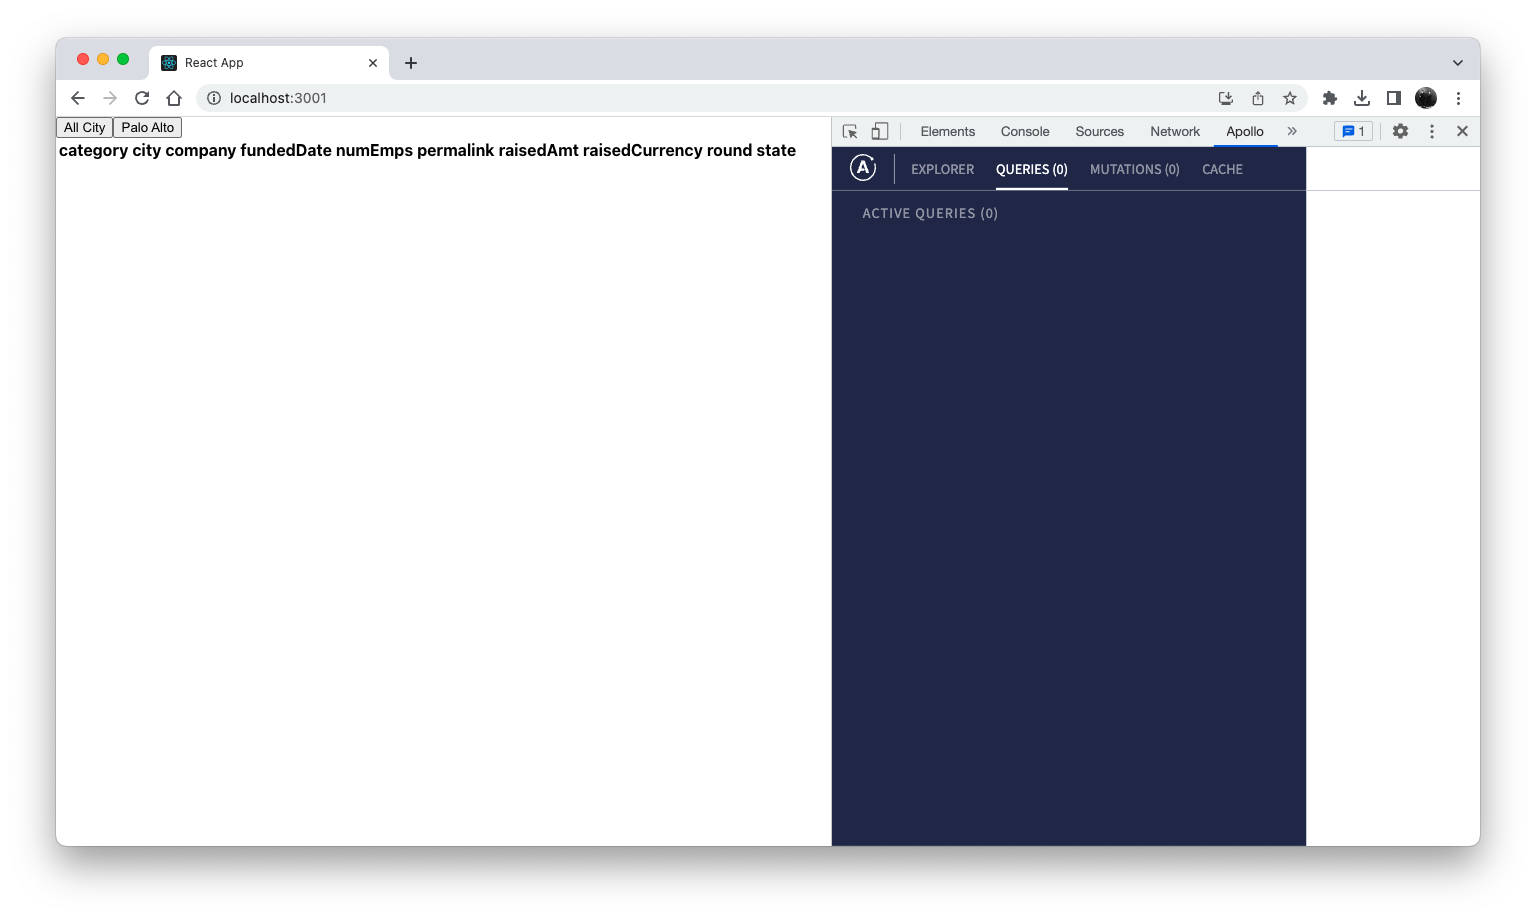Switch to the Queries tab

click(x=1031, y=169)
